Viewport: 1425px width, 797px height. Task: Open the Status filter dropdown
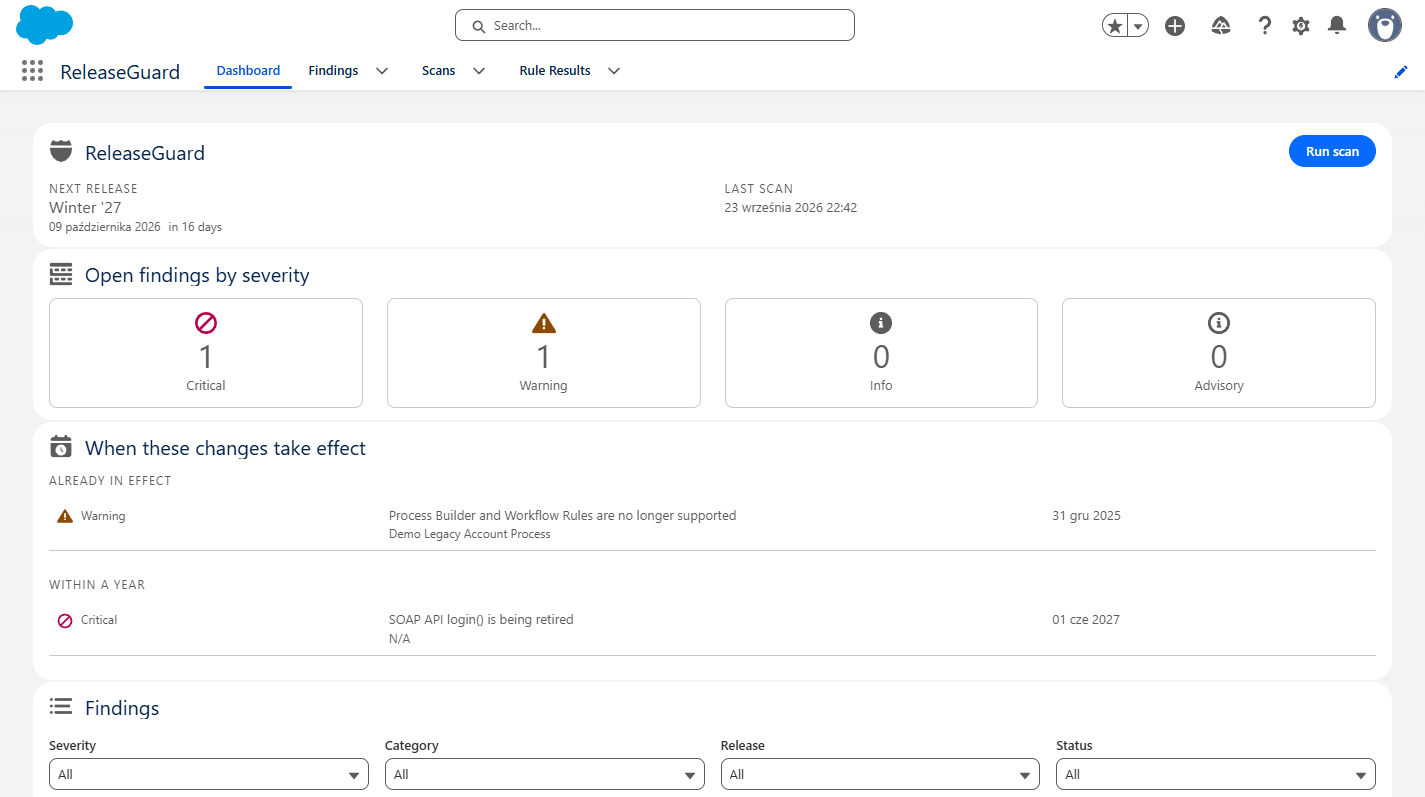pos(1216,774)
